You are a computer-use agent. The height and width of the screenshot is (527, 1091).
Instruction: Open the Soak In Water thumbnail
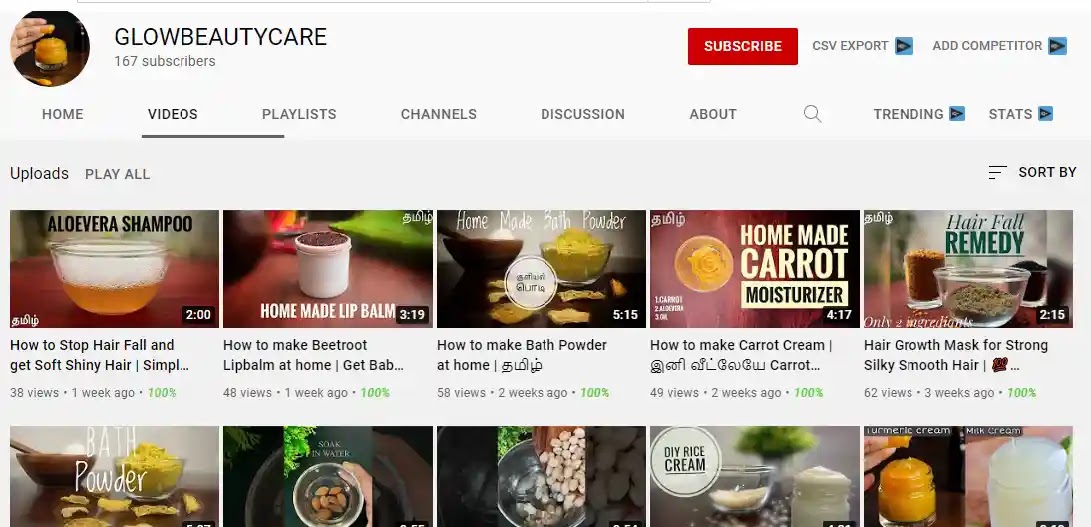click(x=328, y=476)
